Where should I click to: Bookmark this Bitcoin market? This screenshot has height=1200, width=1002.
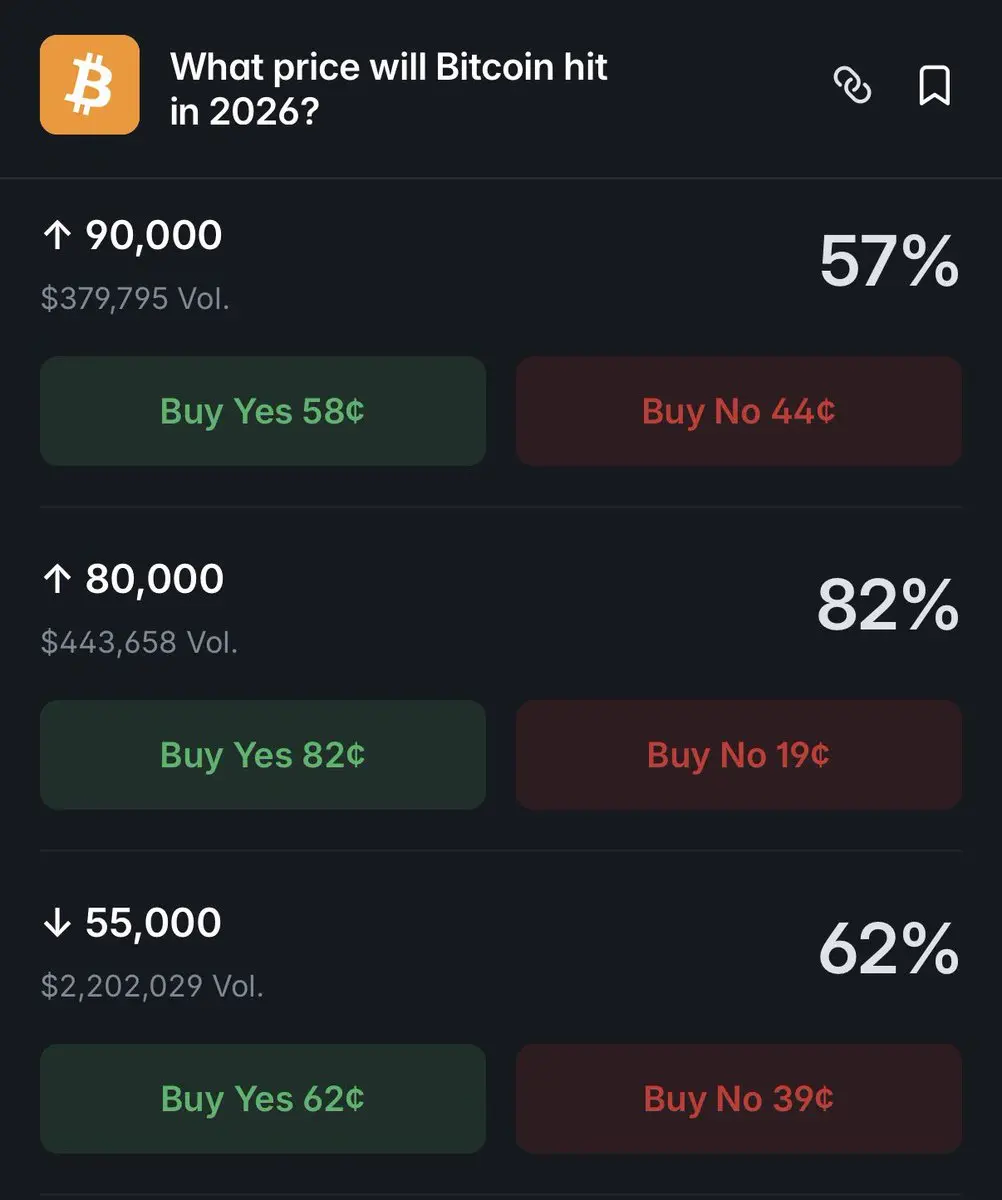click(x=934, y=86)
